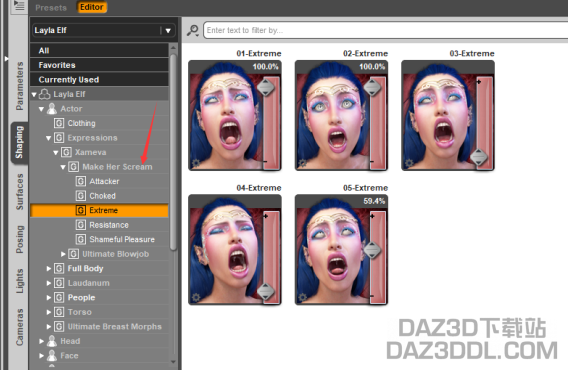Screen dimensions: 568x370
Task: Select the Extreme category row
Action: (99, 210)
